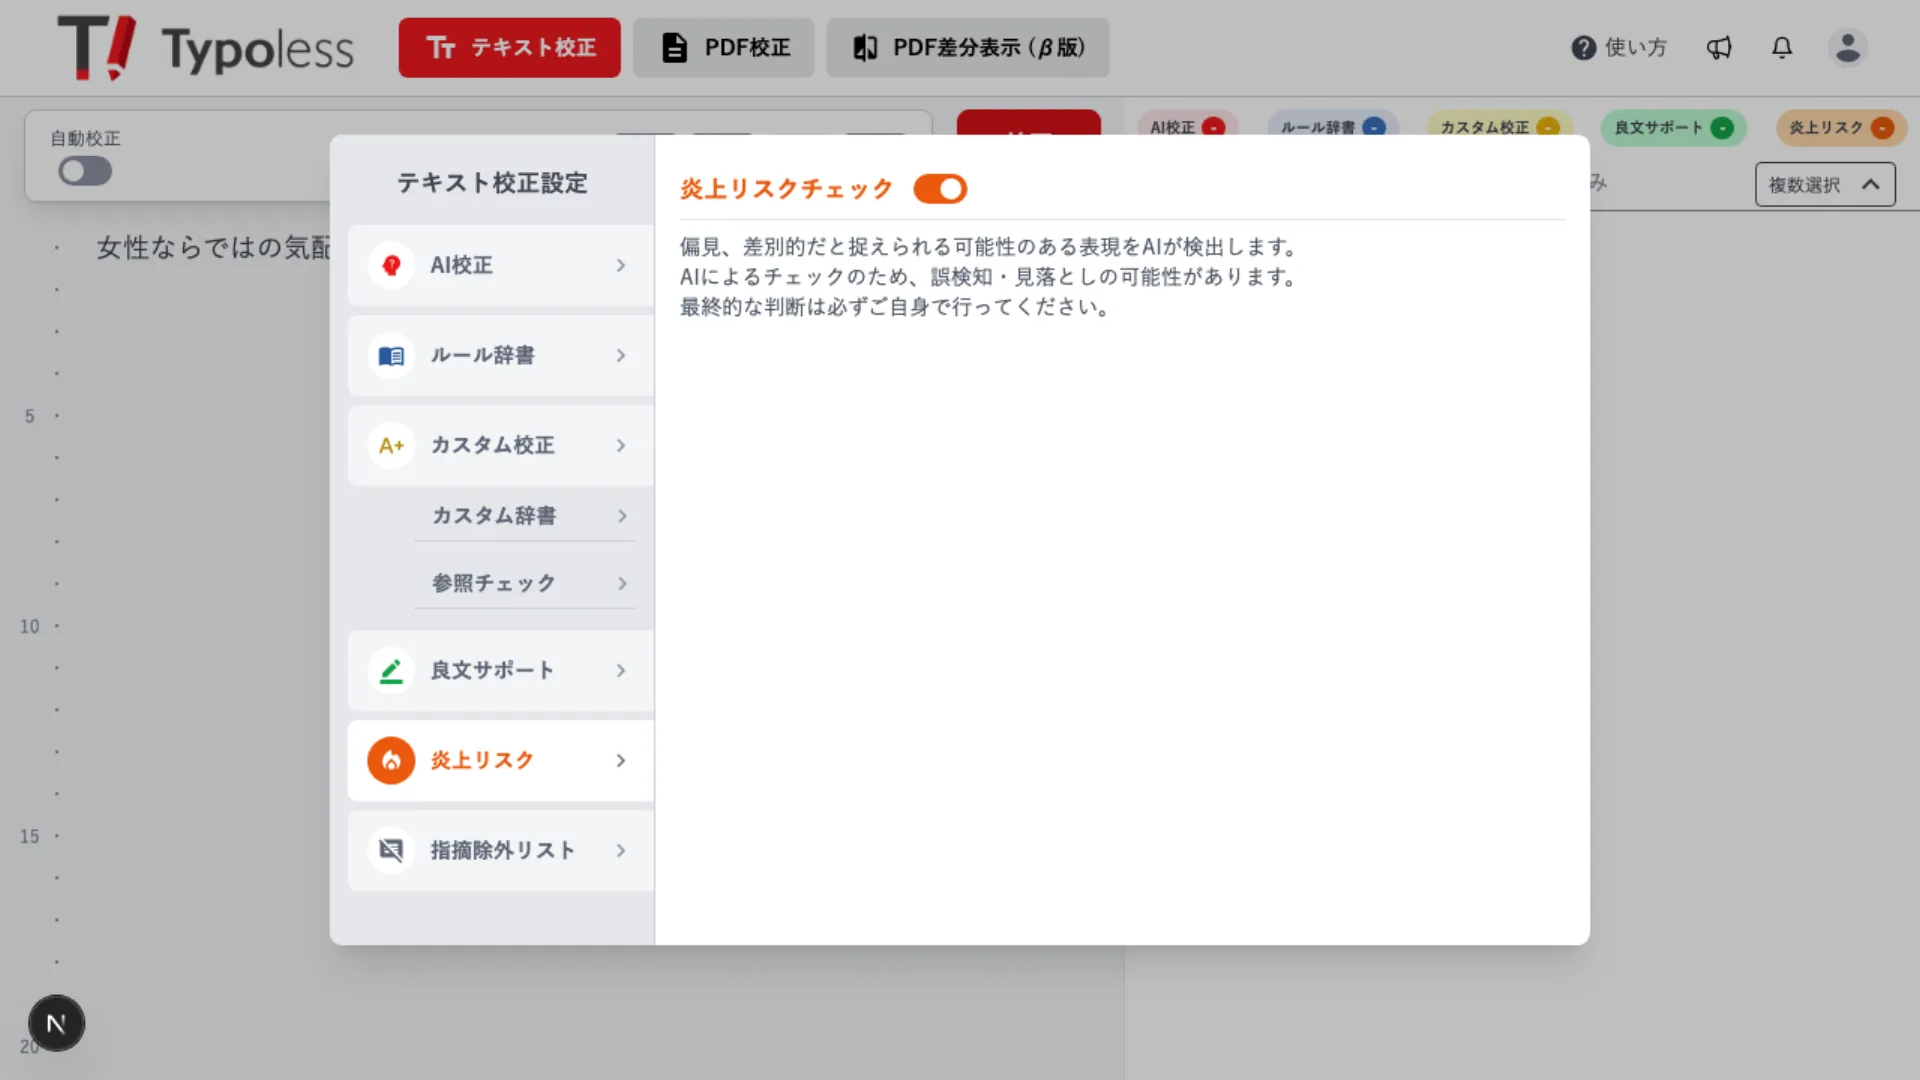
Task: Select 炎上リスク in settings menu
Action: coord(501,760)
